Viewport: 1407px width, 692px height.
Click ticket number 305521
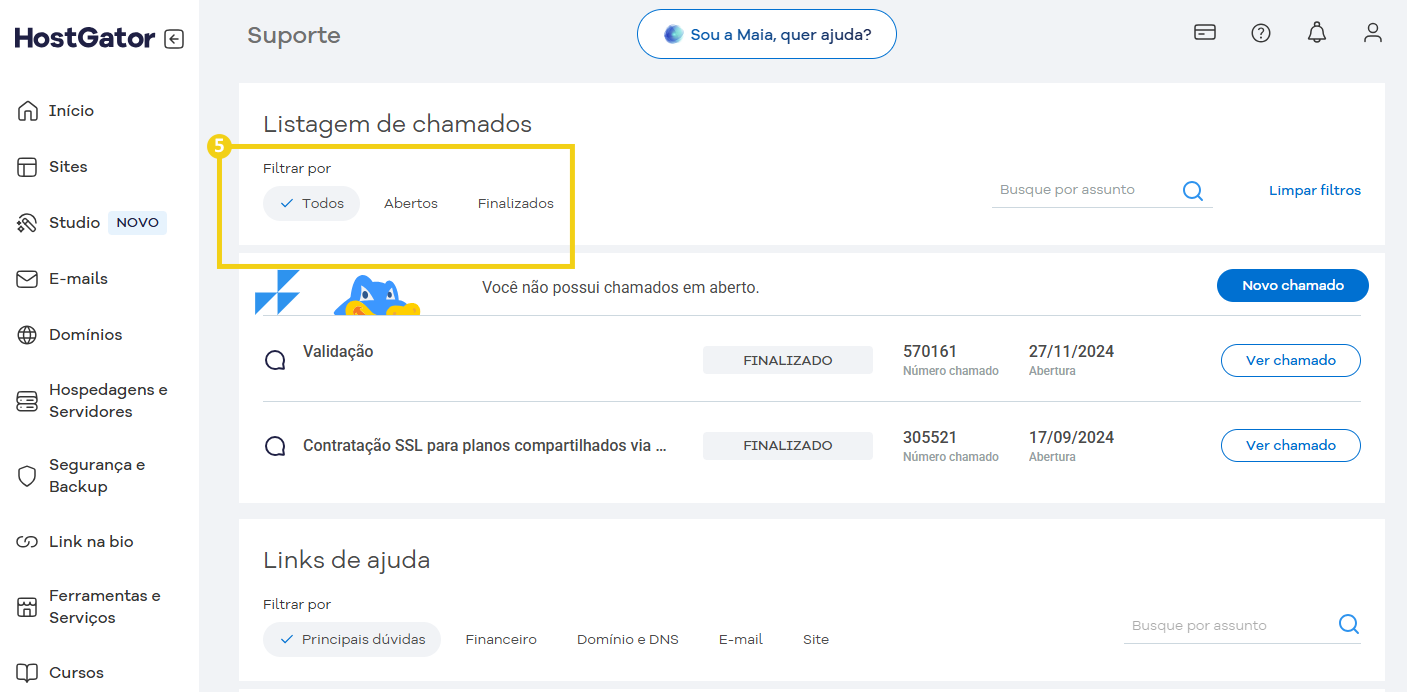click(x=930, y=438)
